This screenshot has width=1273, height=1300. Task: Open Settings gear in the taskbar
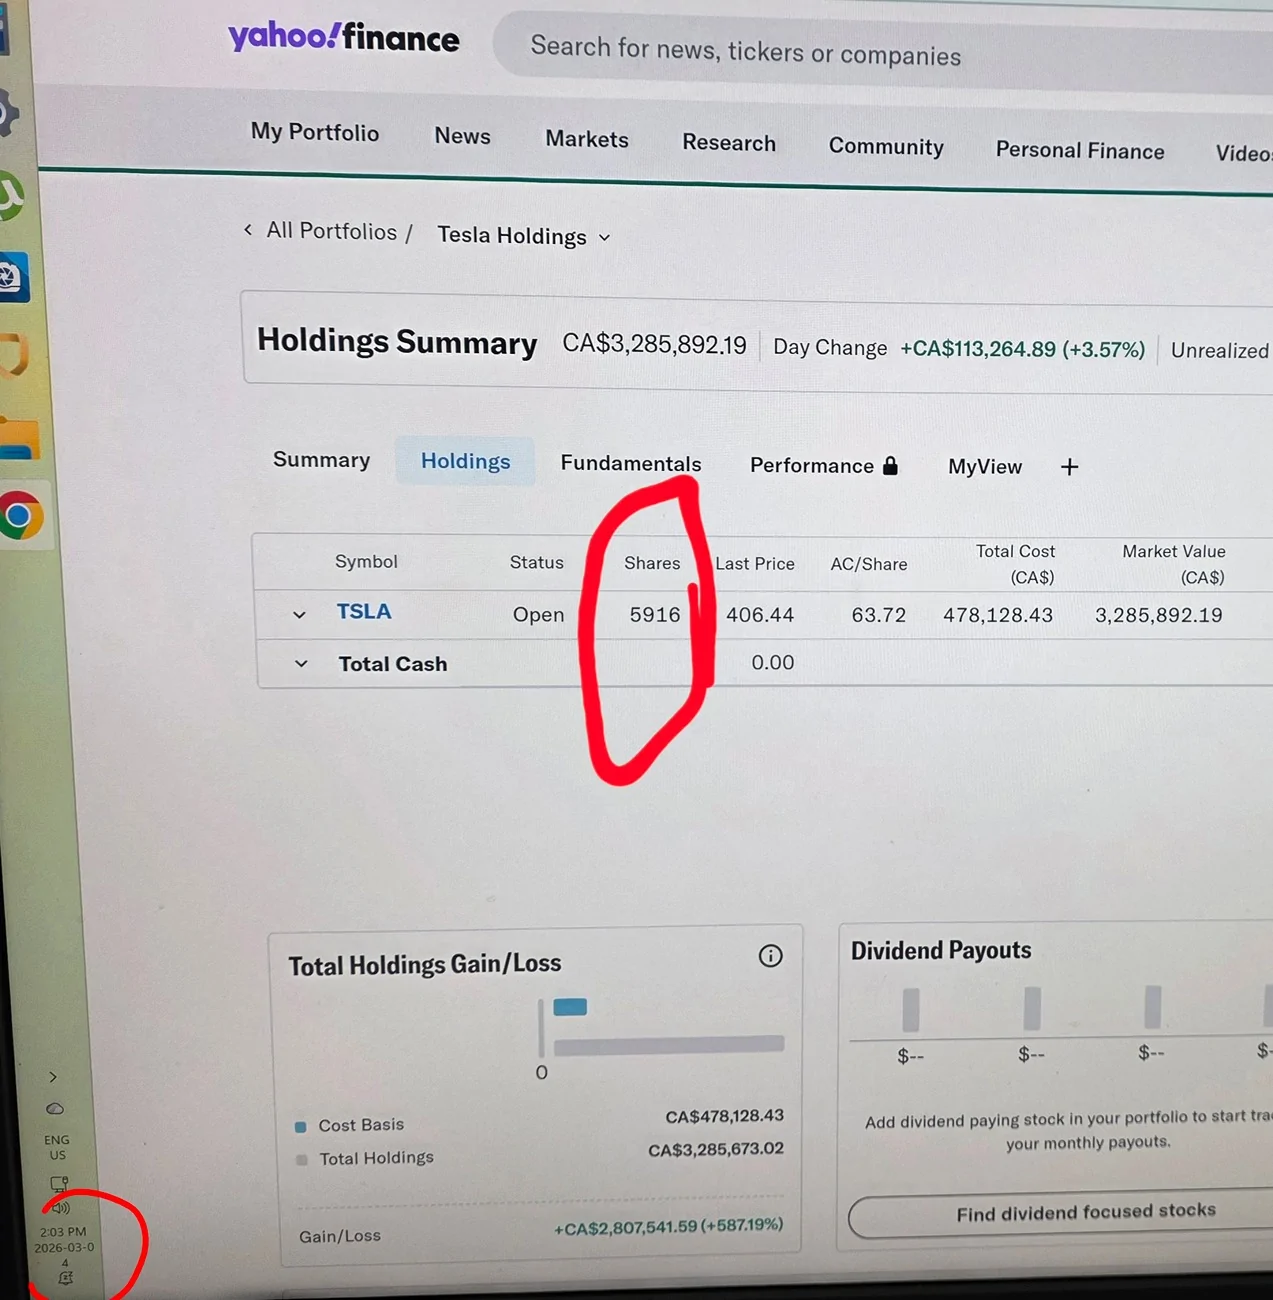(6, 113)
